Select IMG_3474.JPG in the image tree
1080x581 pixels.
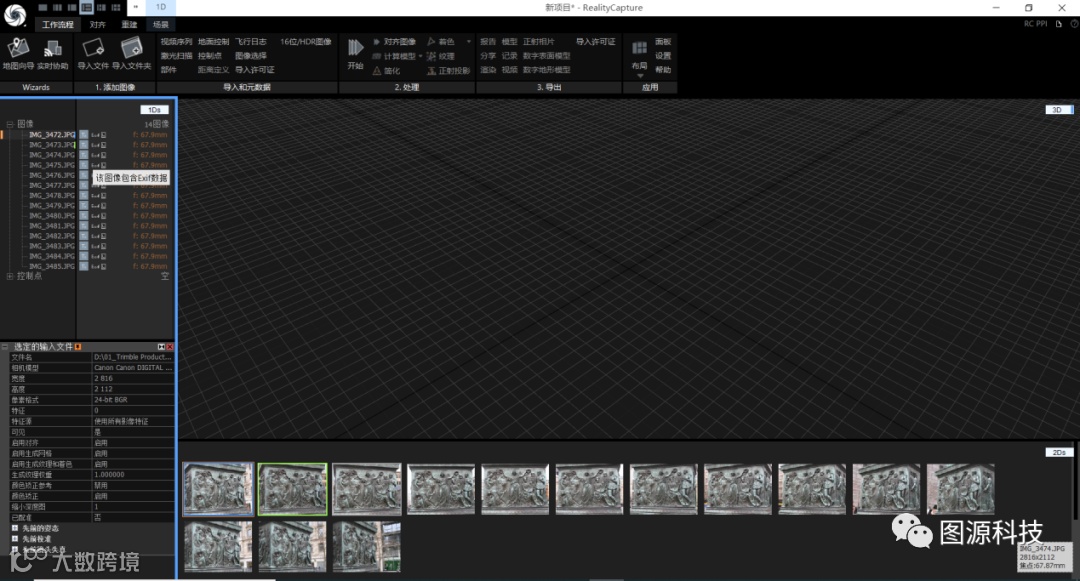click(52, 155)
